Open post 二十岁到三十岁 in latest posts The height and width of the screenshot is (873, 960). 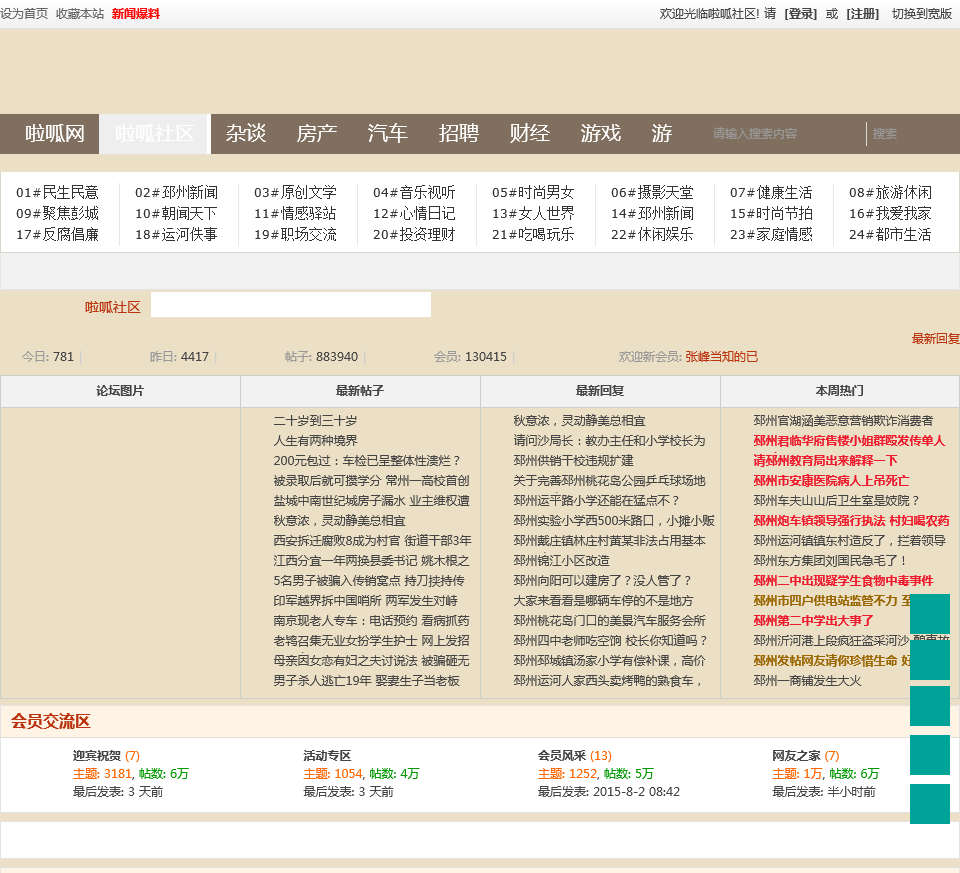315,421
